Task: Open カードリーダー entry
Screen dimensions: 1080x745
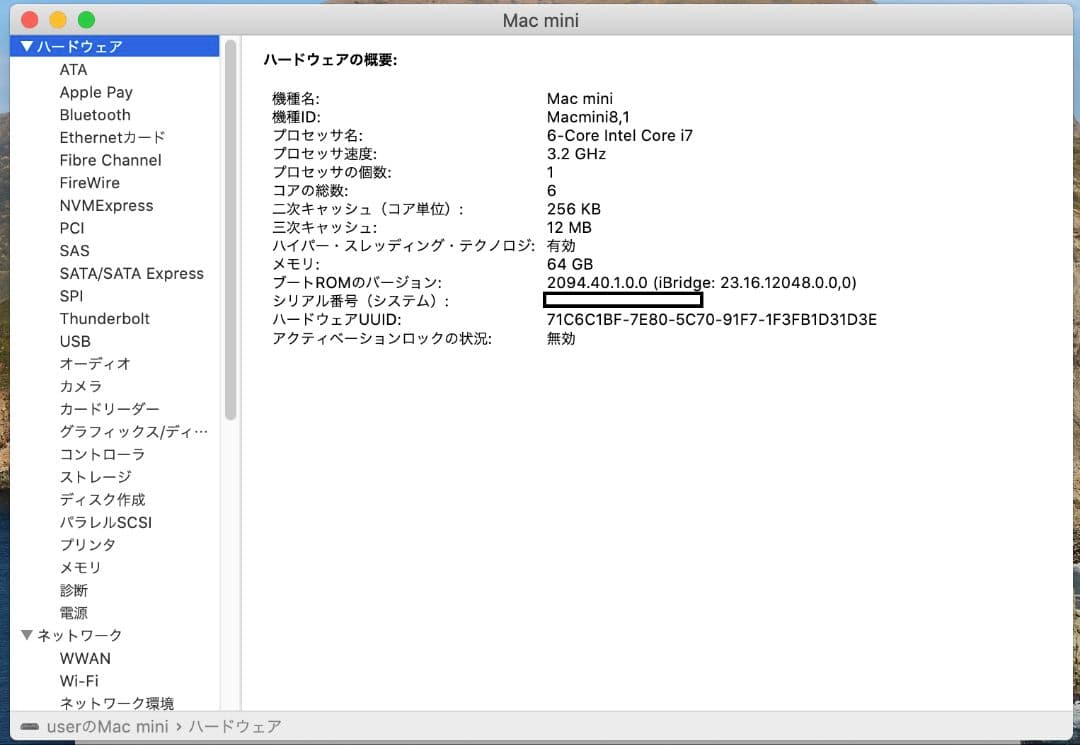Action: tap(109, 409)
